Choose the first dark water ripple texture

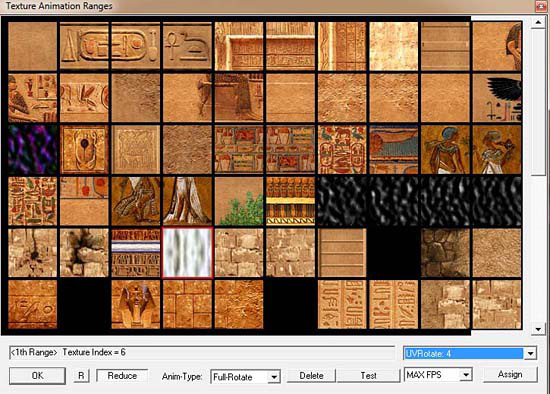pos(342,201)
